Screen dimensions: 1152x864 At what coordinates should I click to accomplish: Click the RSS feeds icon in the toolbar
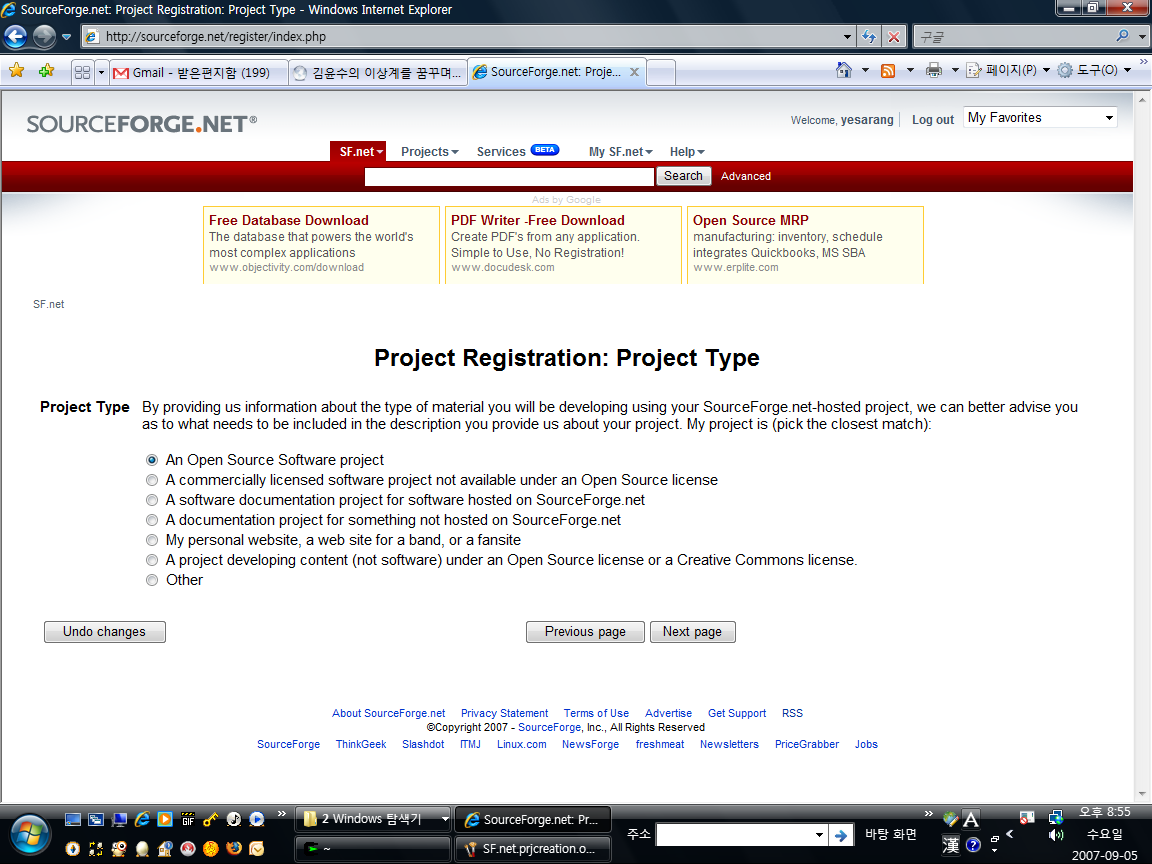(x=888, y=71)
